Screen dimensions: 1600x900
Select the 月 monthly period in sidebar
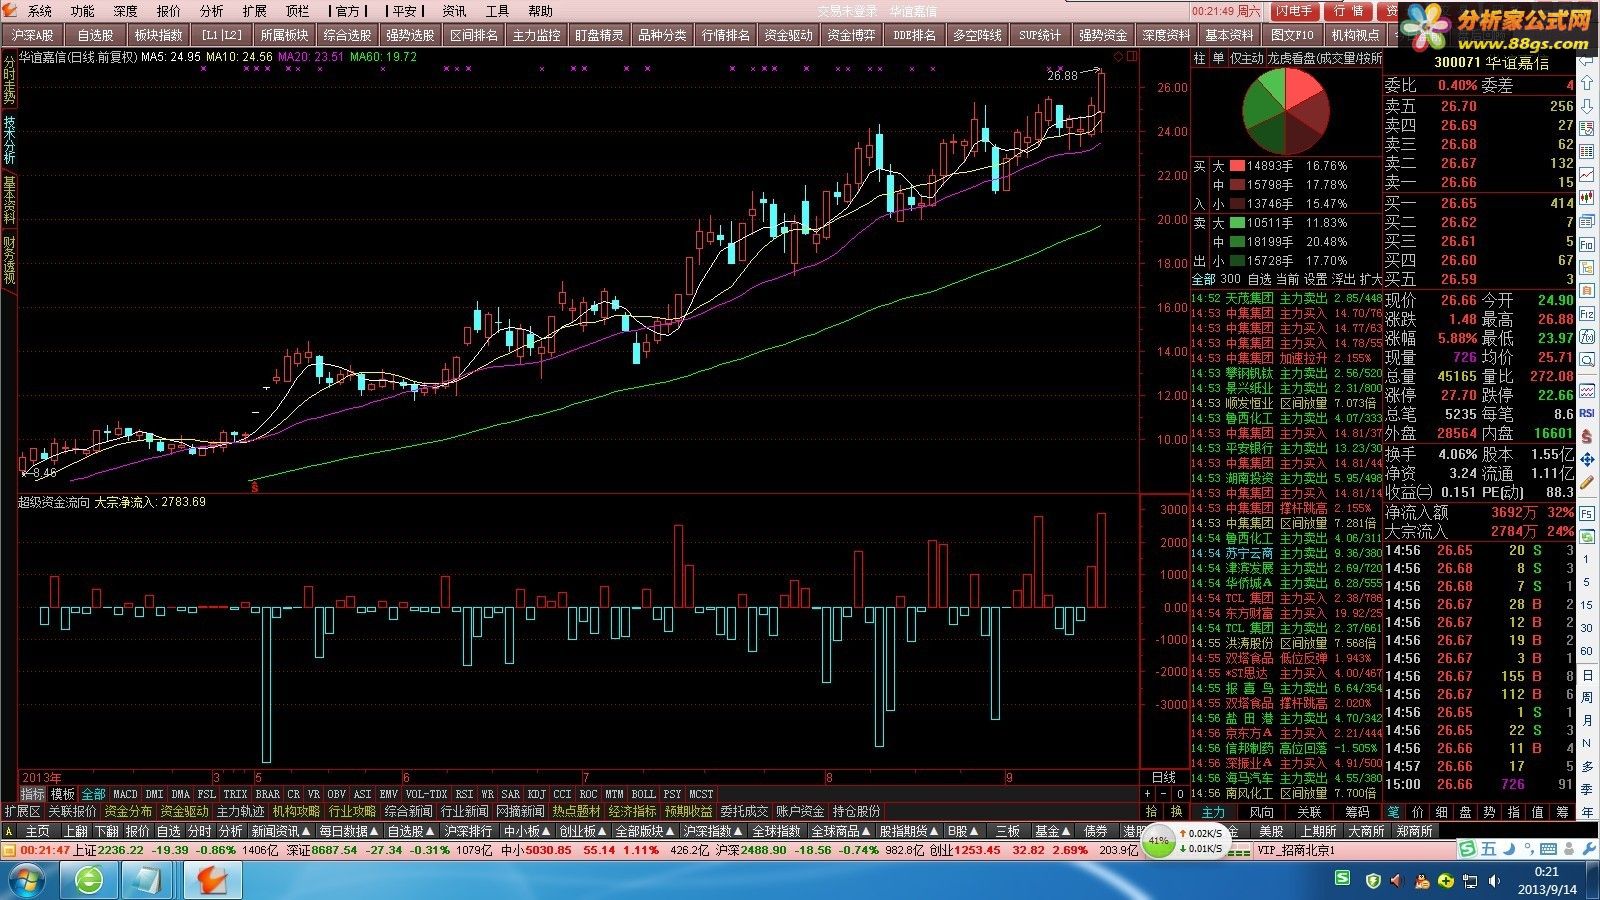click(1587, 720)
